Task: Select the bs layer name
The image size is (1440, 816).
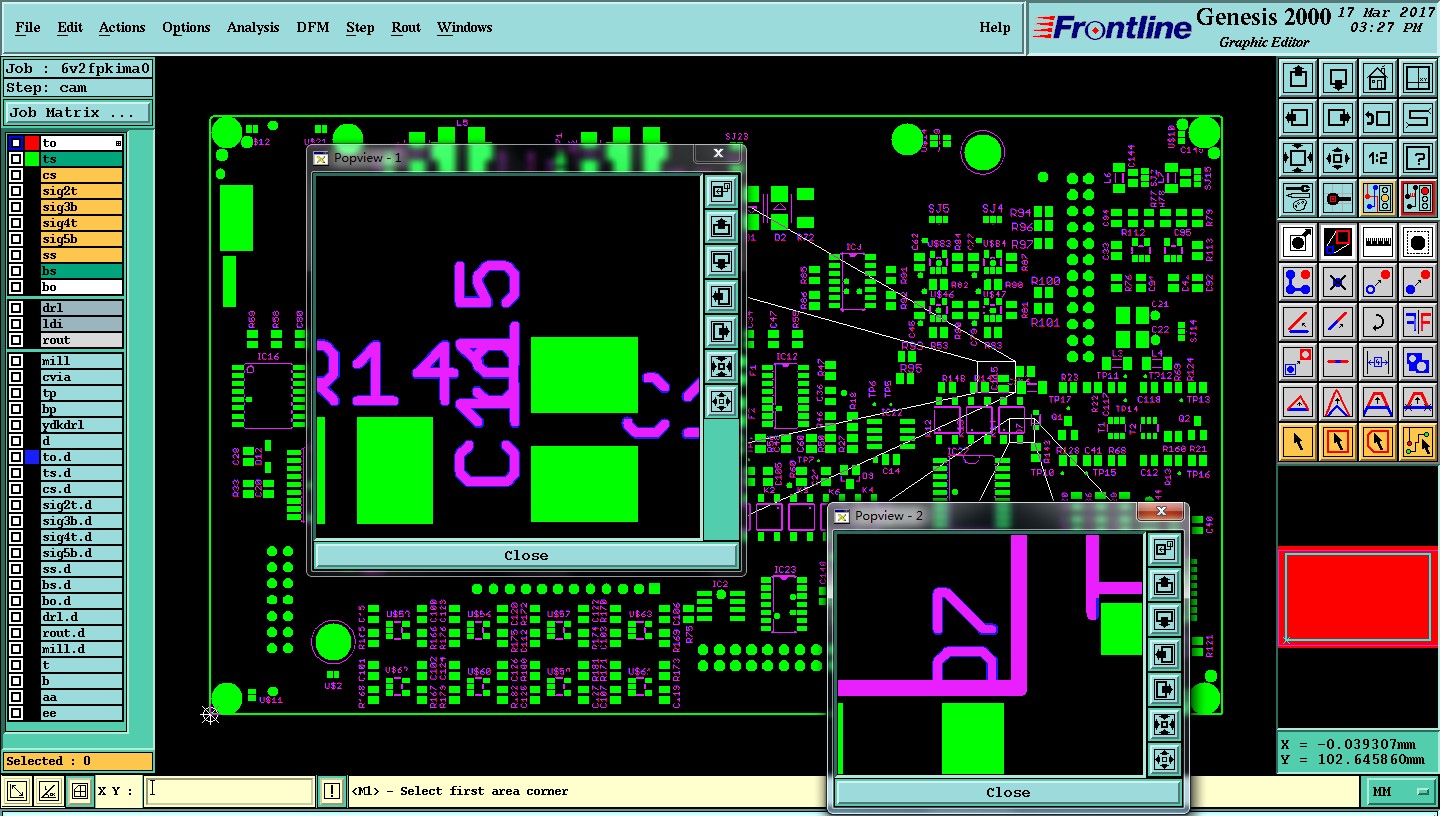Action: [81, 271]
